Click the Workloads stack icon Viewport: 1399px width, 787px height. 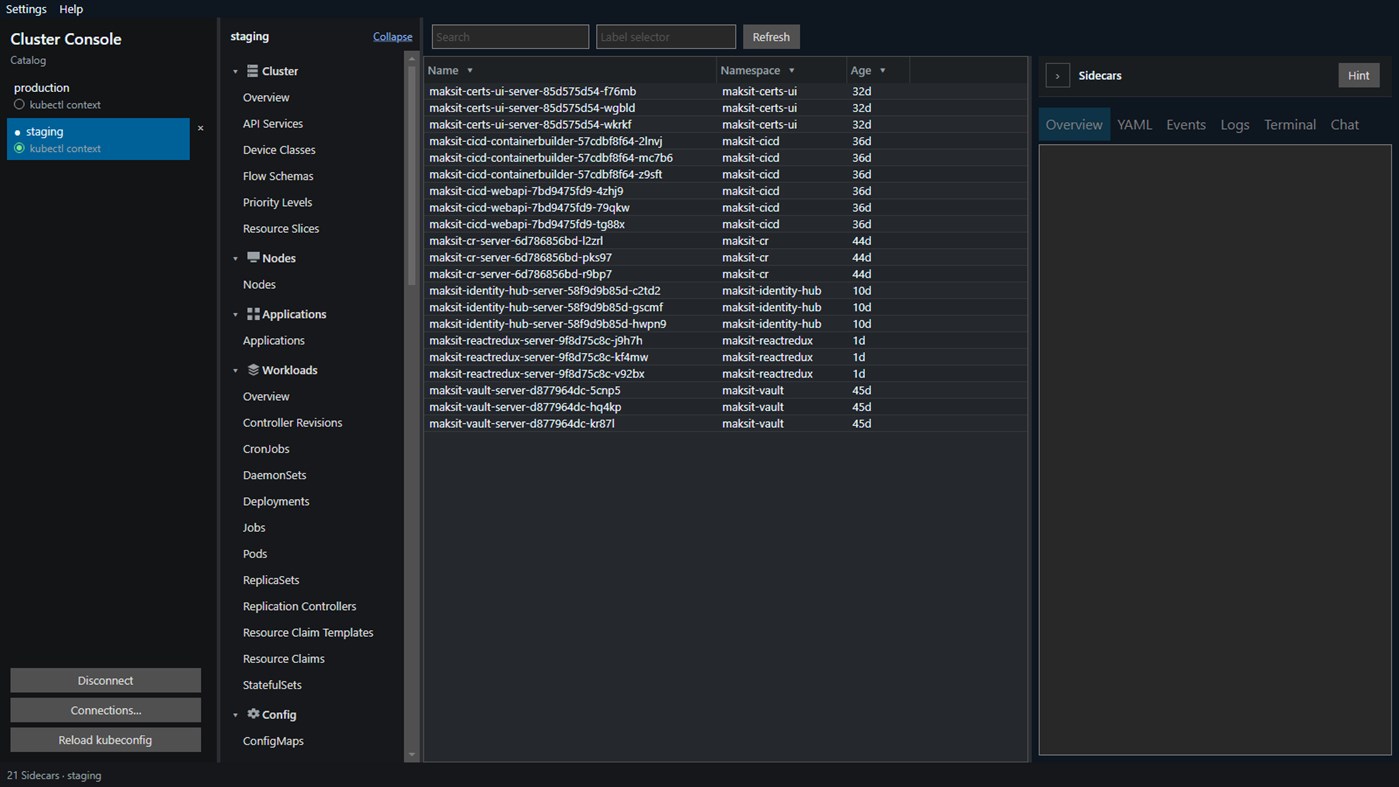click(x=253, y=370)
